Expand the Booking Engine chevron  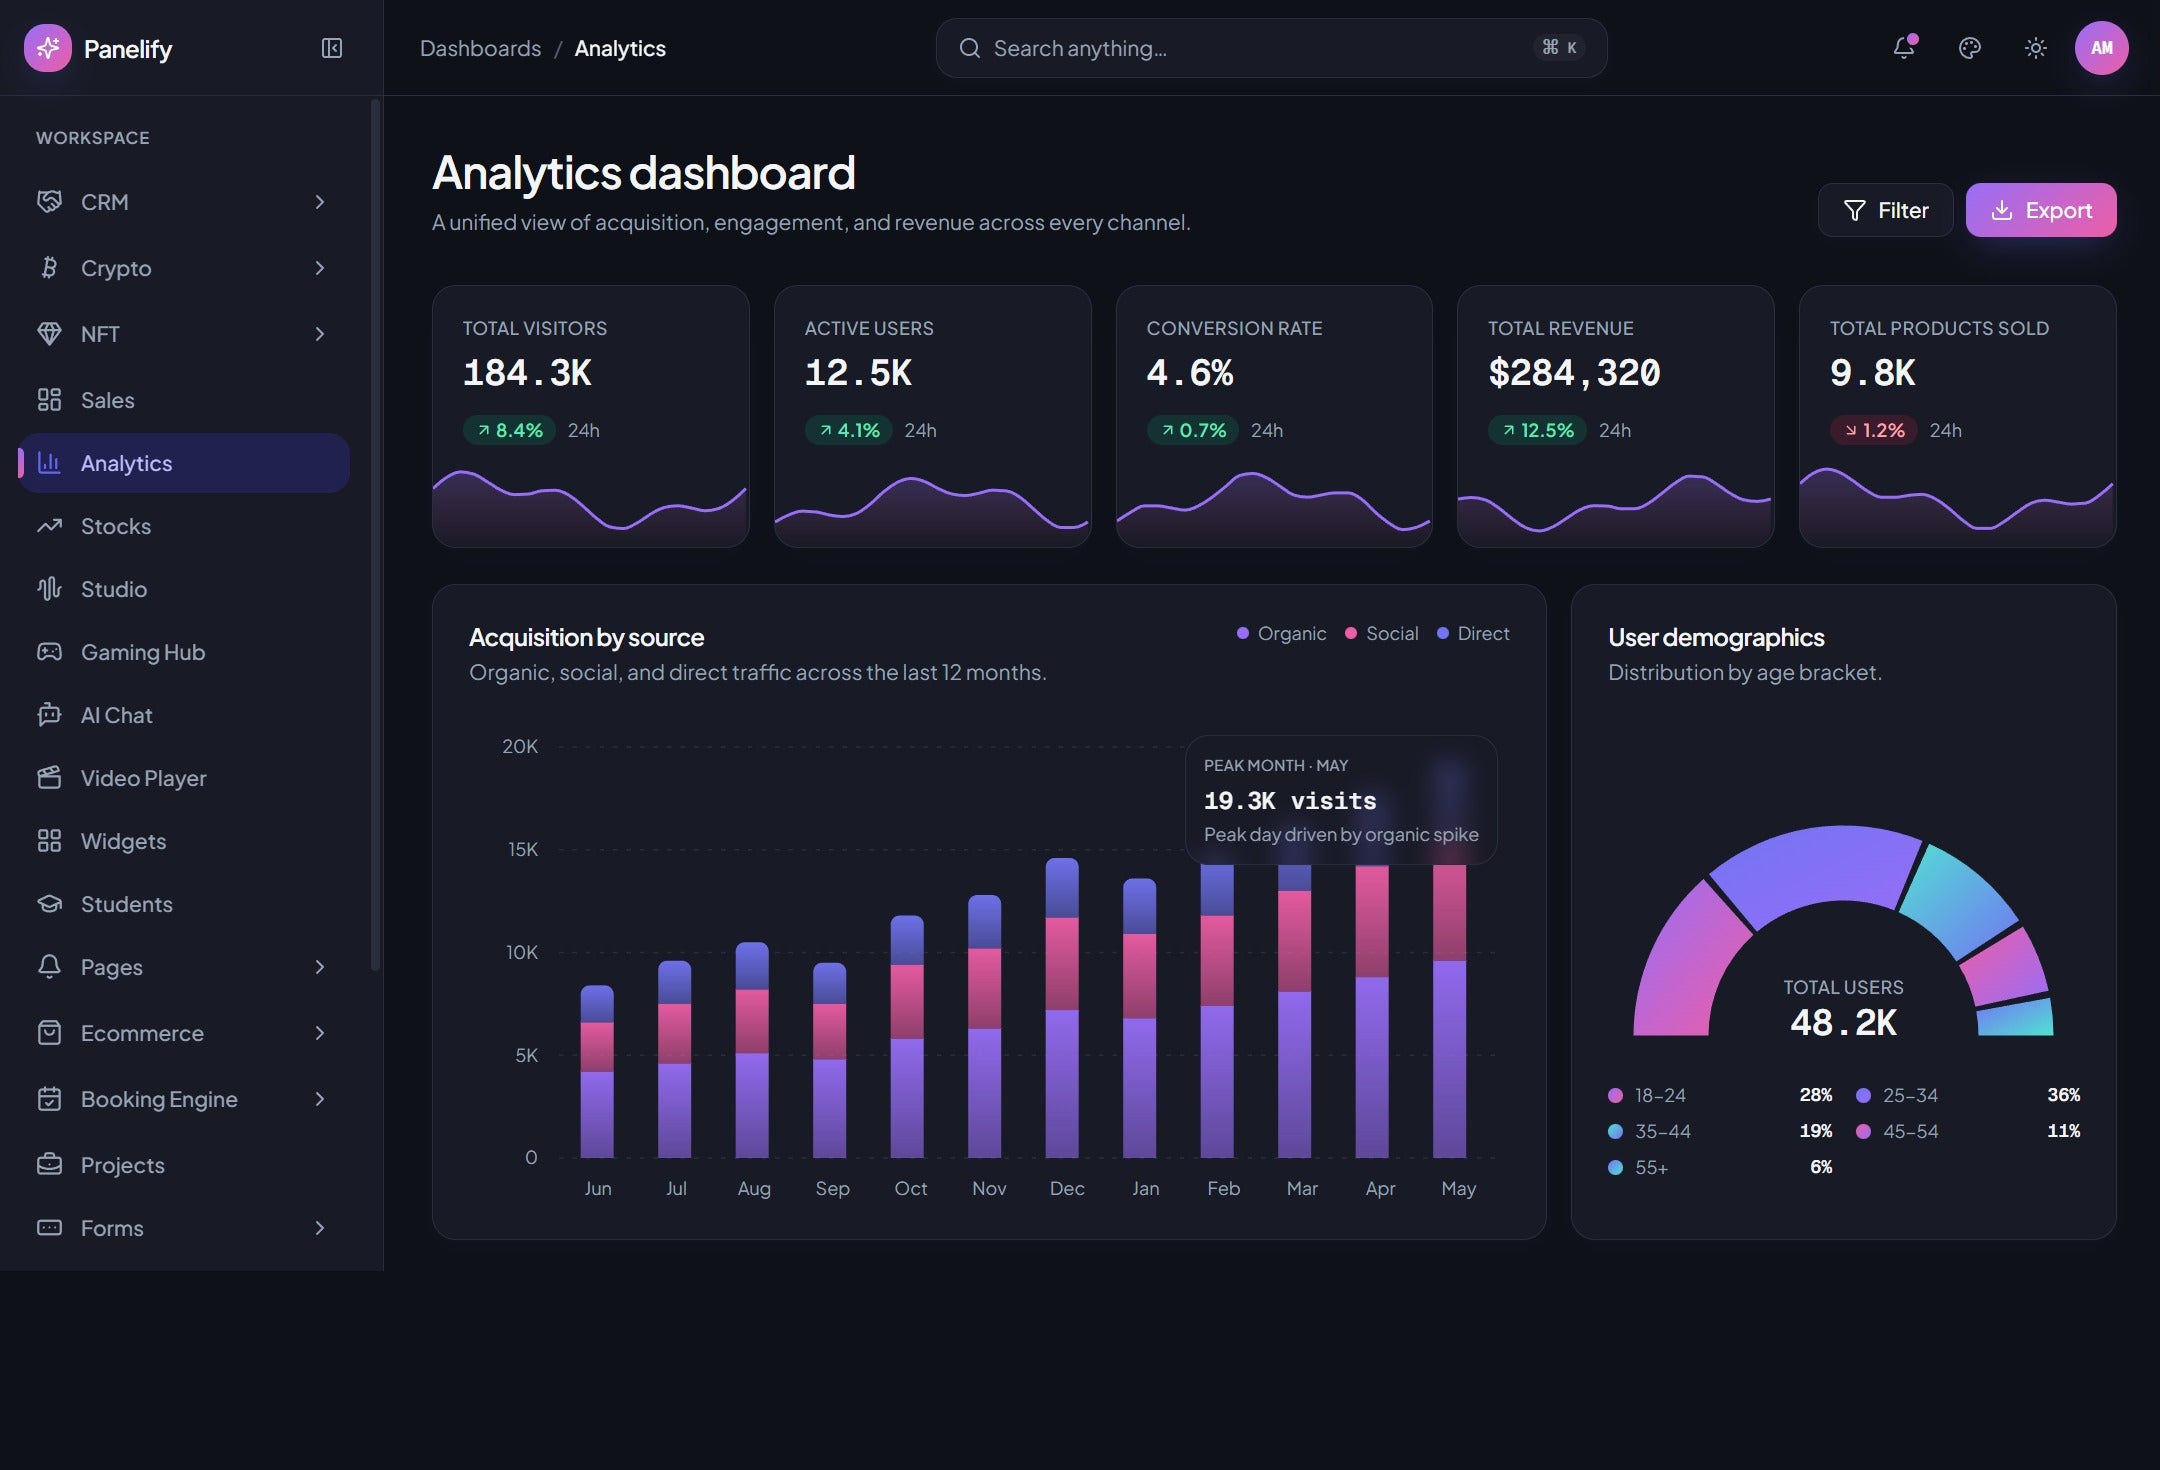pos(320,1099)
